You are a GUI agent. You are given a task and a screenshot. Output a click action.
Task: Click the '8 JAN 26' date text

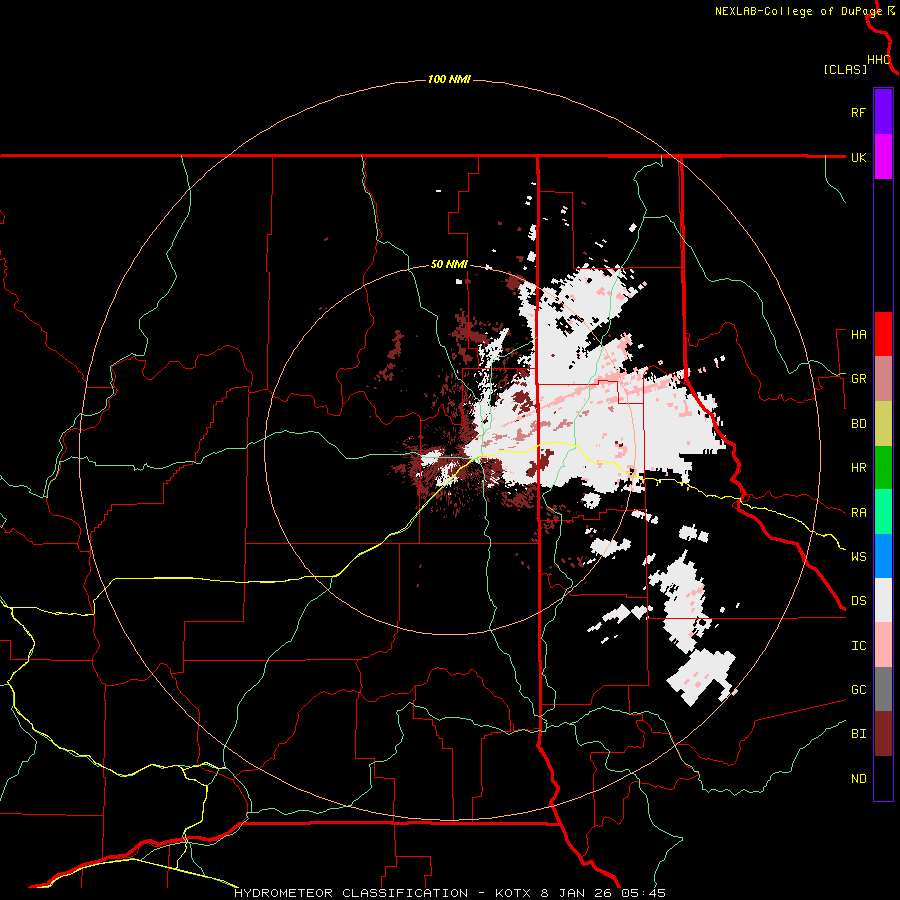pyautogui.click(x=576, y=893)
